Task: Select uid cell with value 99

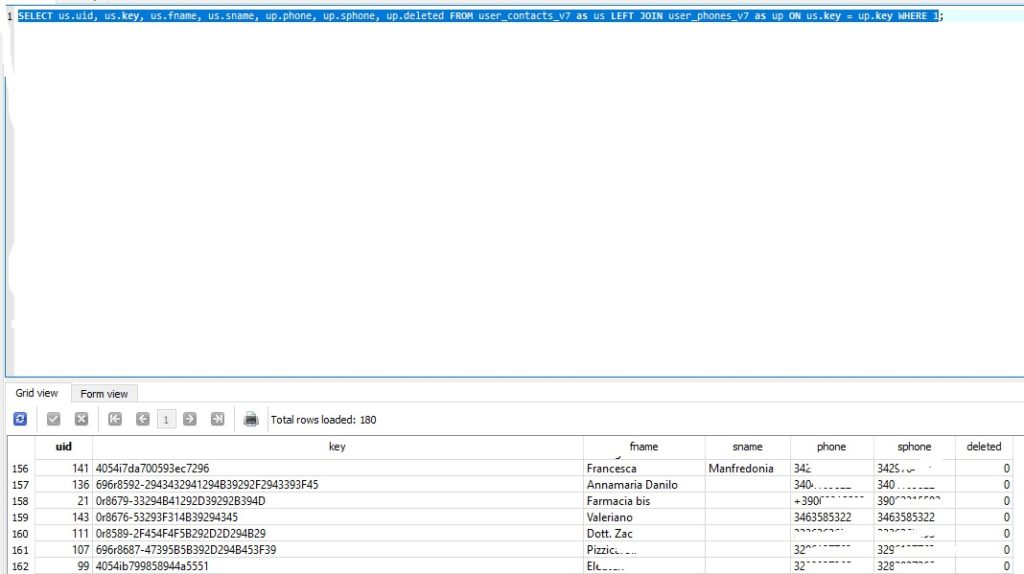Action: (x=63, y=566)
